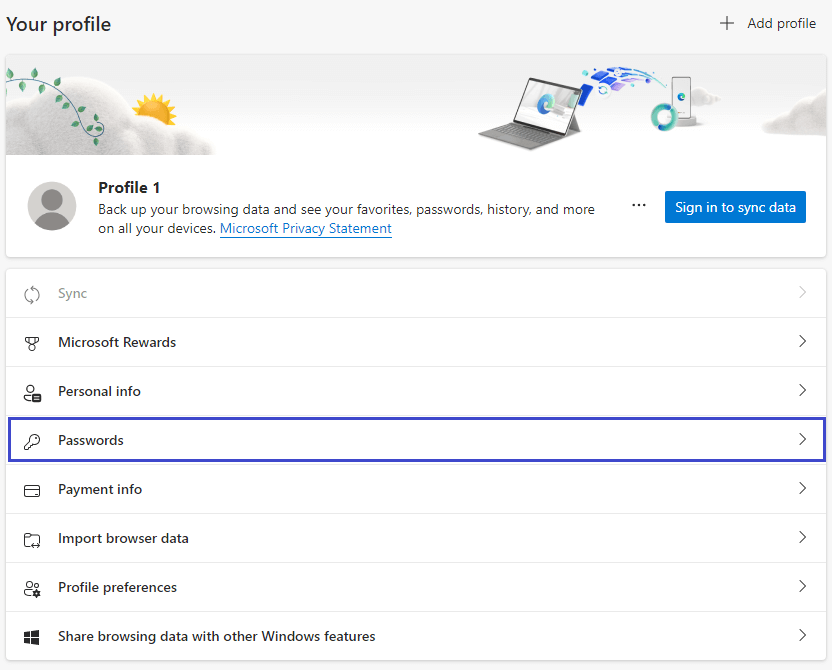Click the Windows logo icon for sharing data
The width and height of the screenshot is (832, 670).
tap(32, 637)
